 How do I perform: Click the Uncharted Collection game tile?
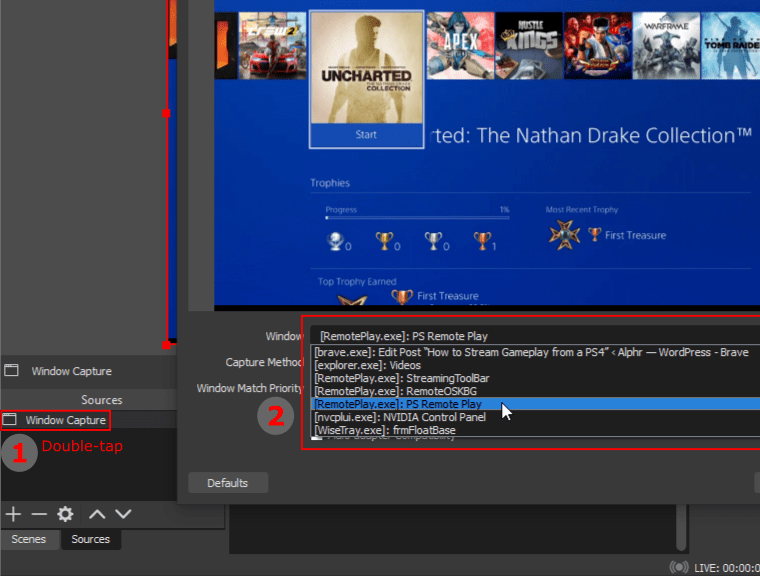(x=366, y=68)
